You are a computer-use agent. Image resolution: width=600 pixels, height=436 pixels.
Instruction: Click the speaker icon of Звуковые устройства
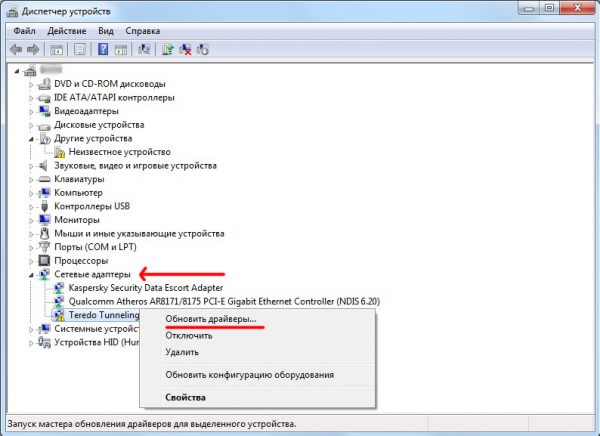pos(44,165)
